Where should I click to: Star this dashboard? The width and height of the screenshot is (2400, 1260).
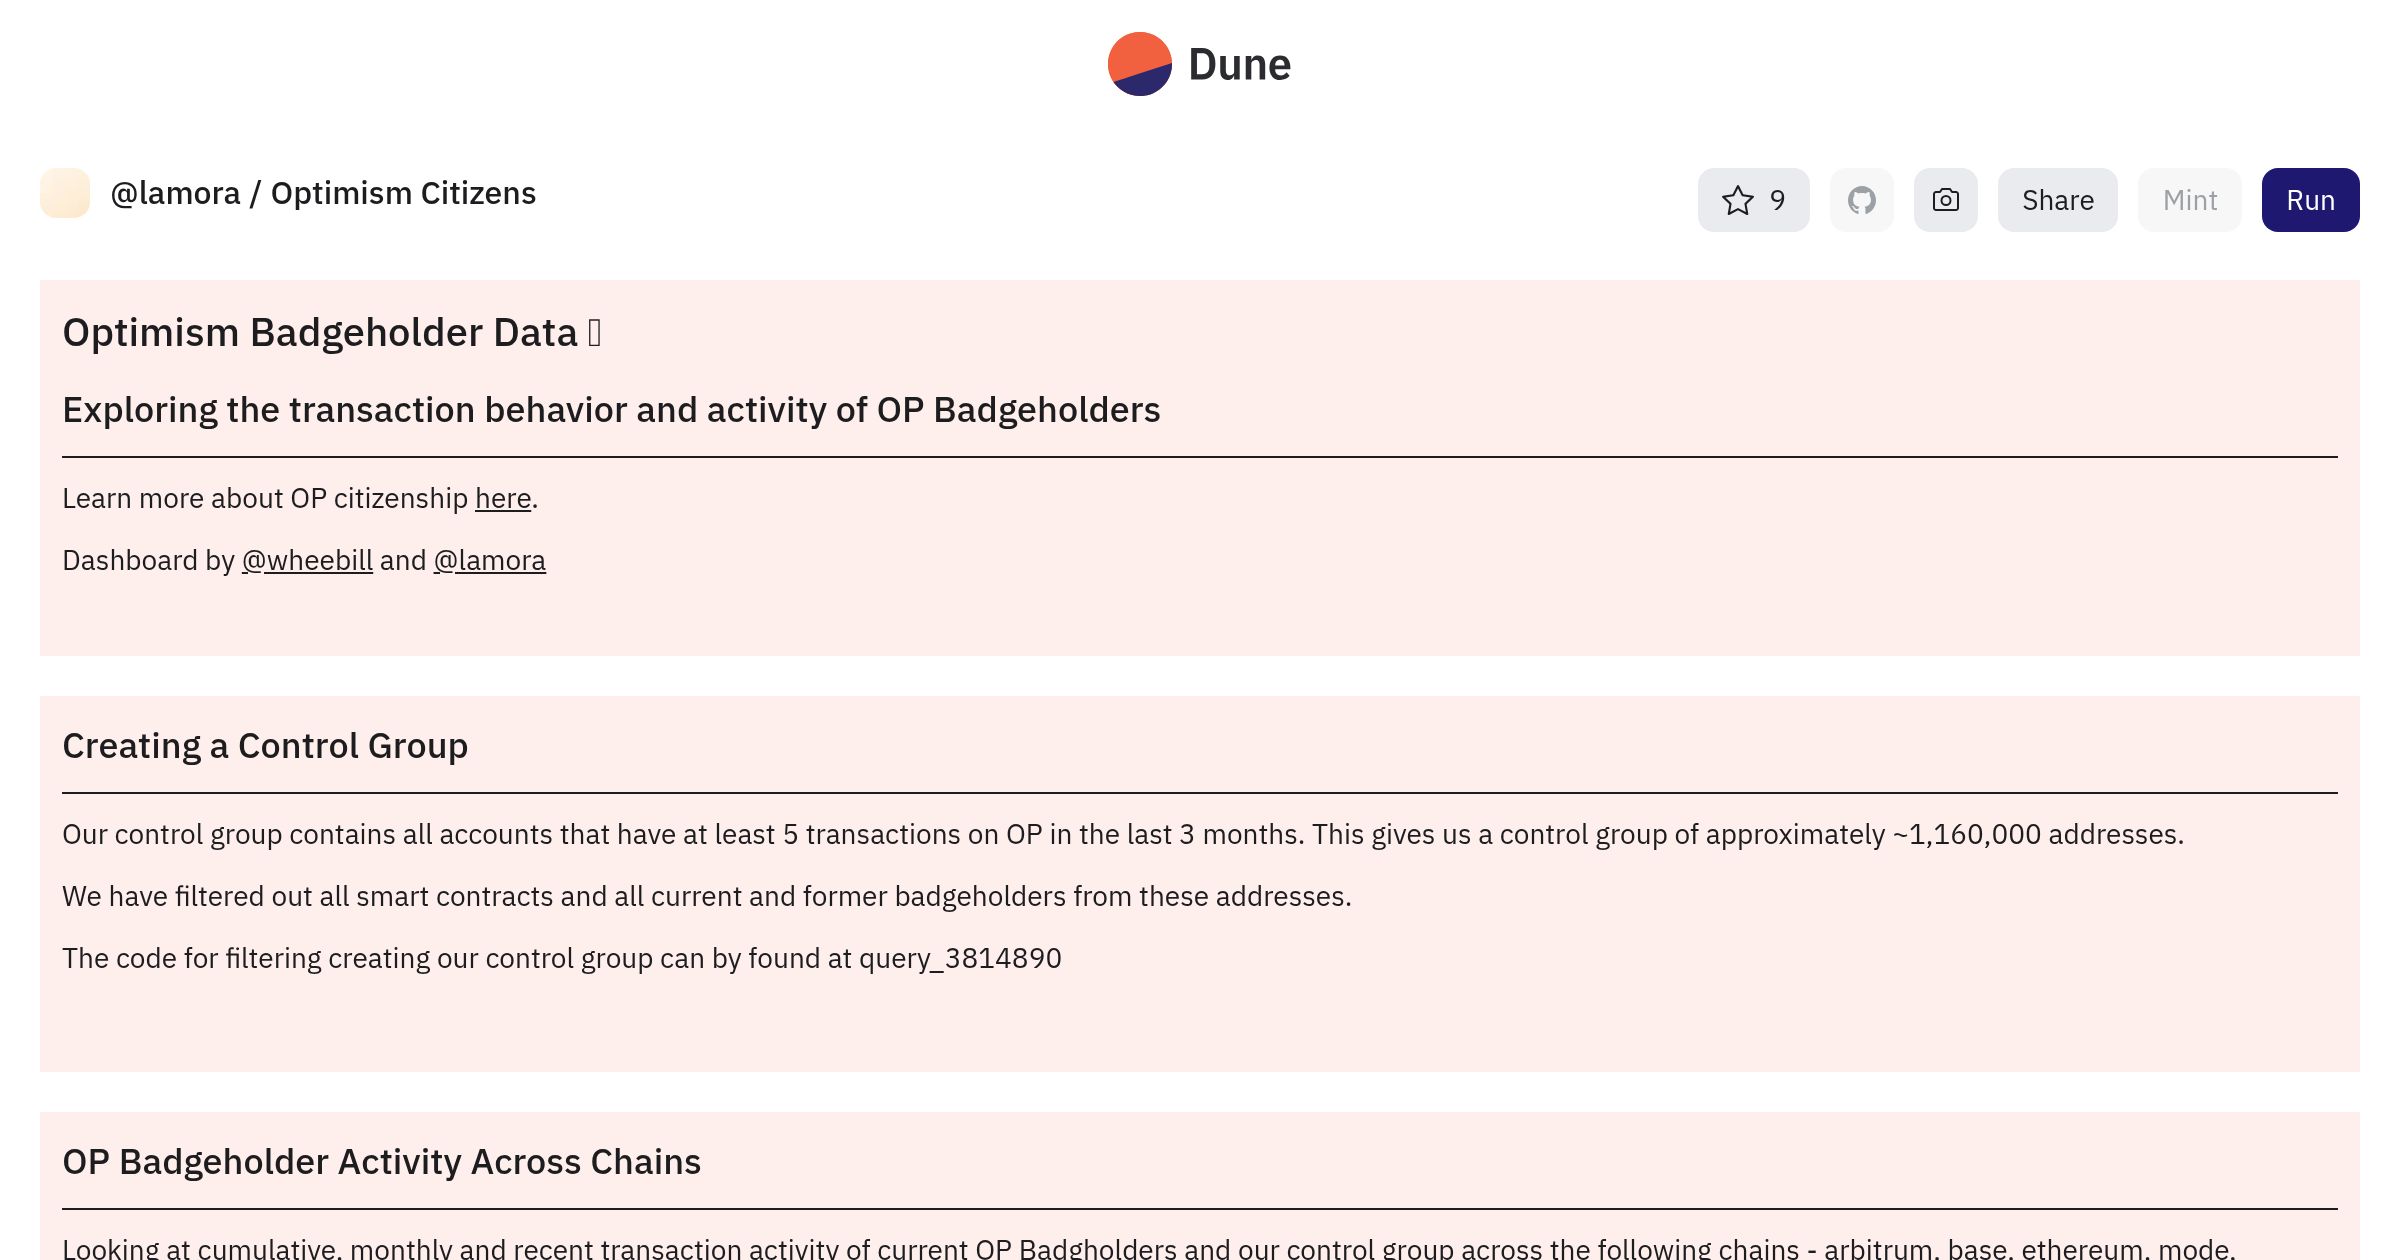pos(1738,200)
